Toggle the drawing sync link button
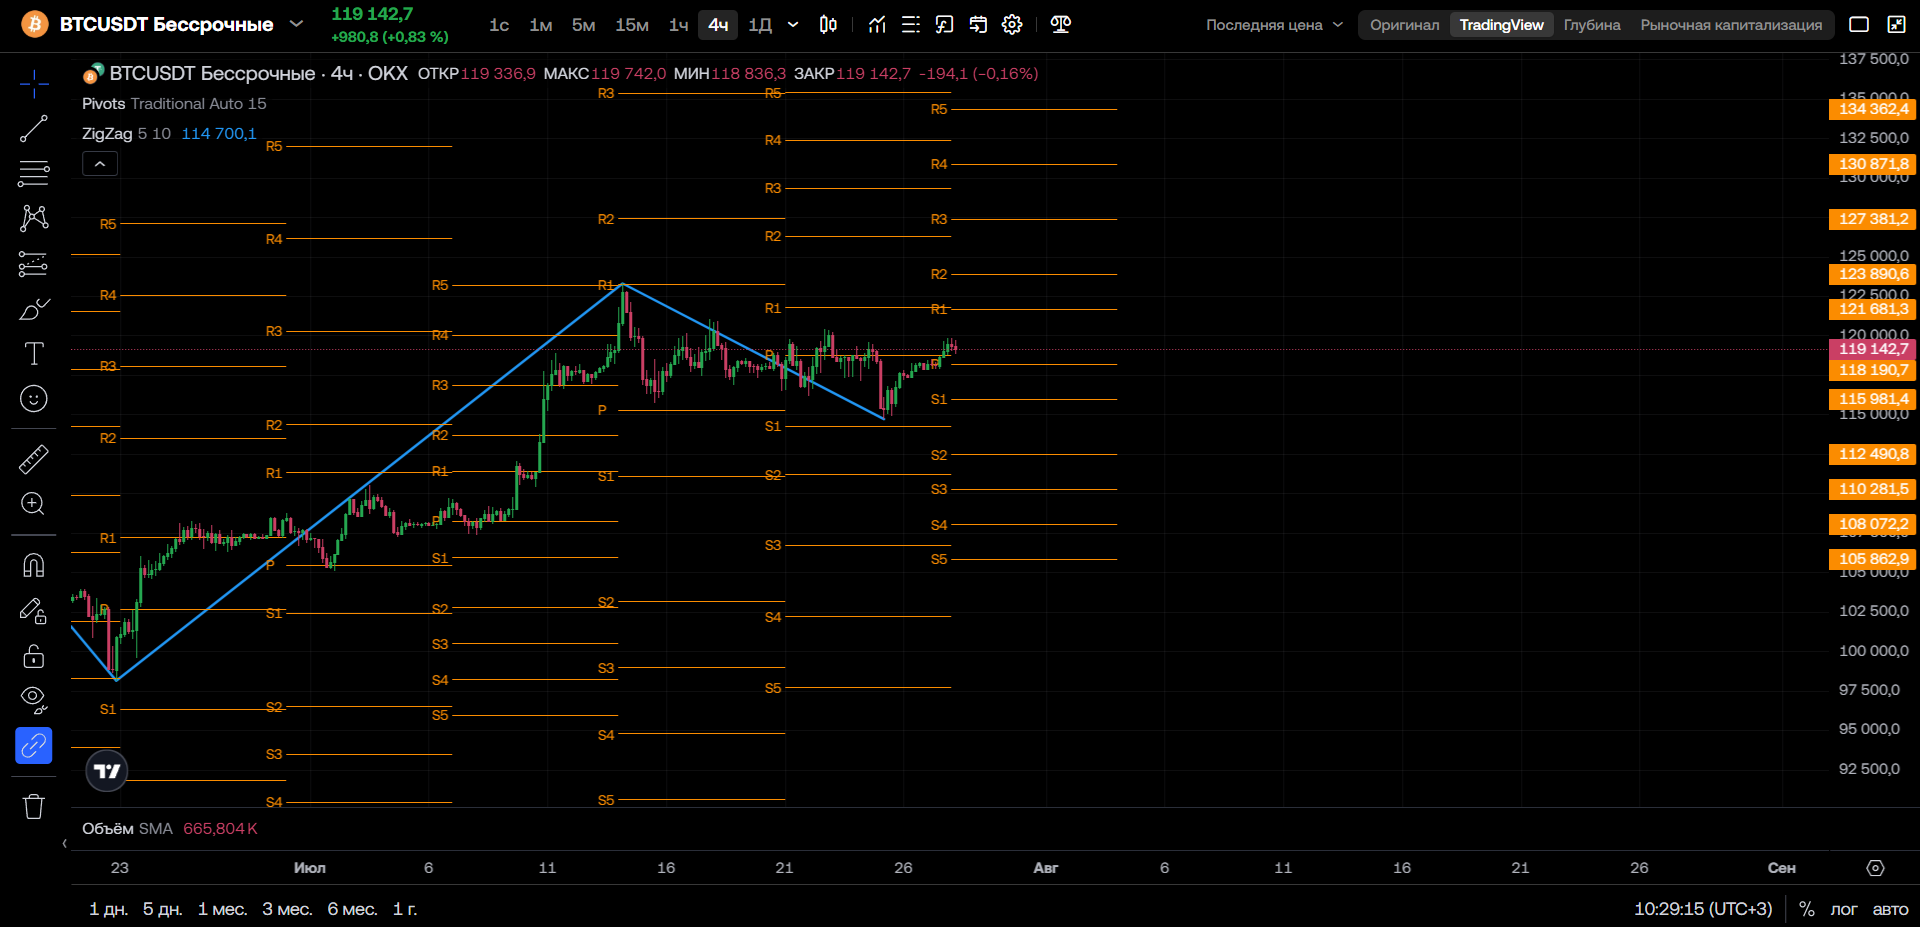The height and width of the screenshot is (927, 1920). 34,745
